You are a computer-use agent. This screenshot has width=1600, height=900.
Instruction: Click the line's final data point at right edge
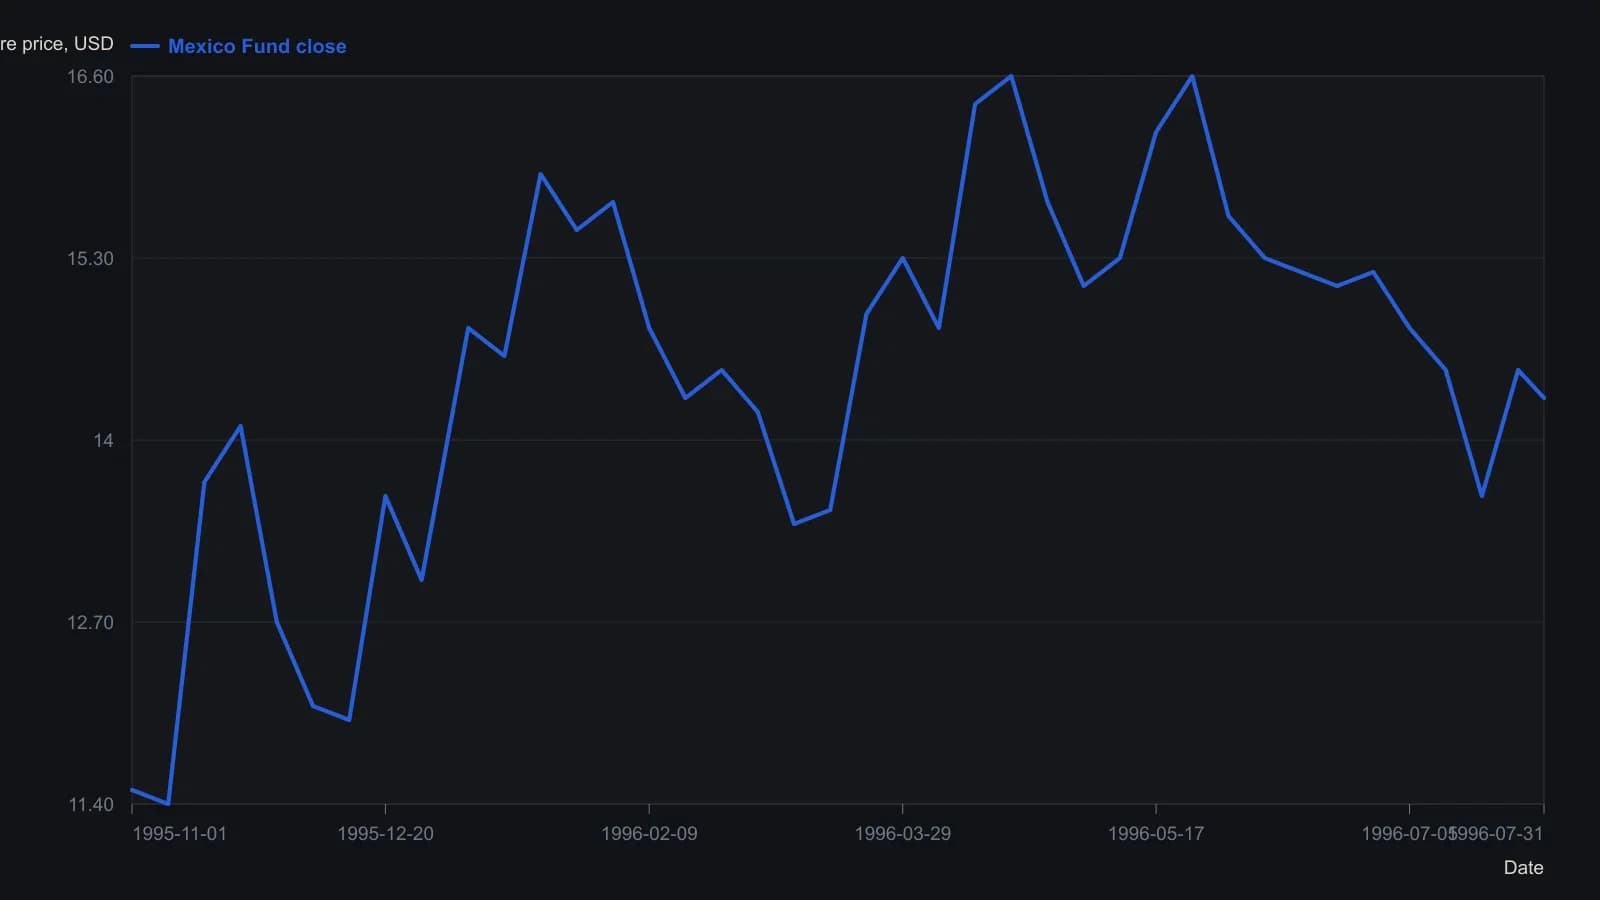point(1544,398)
